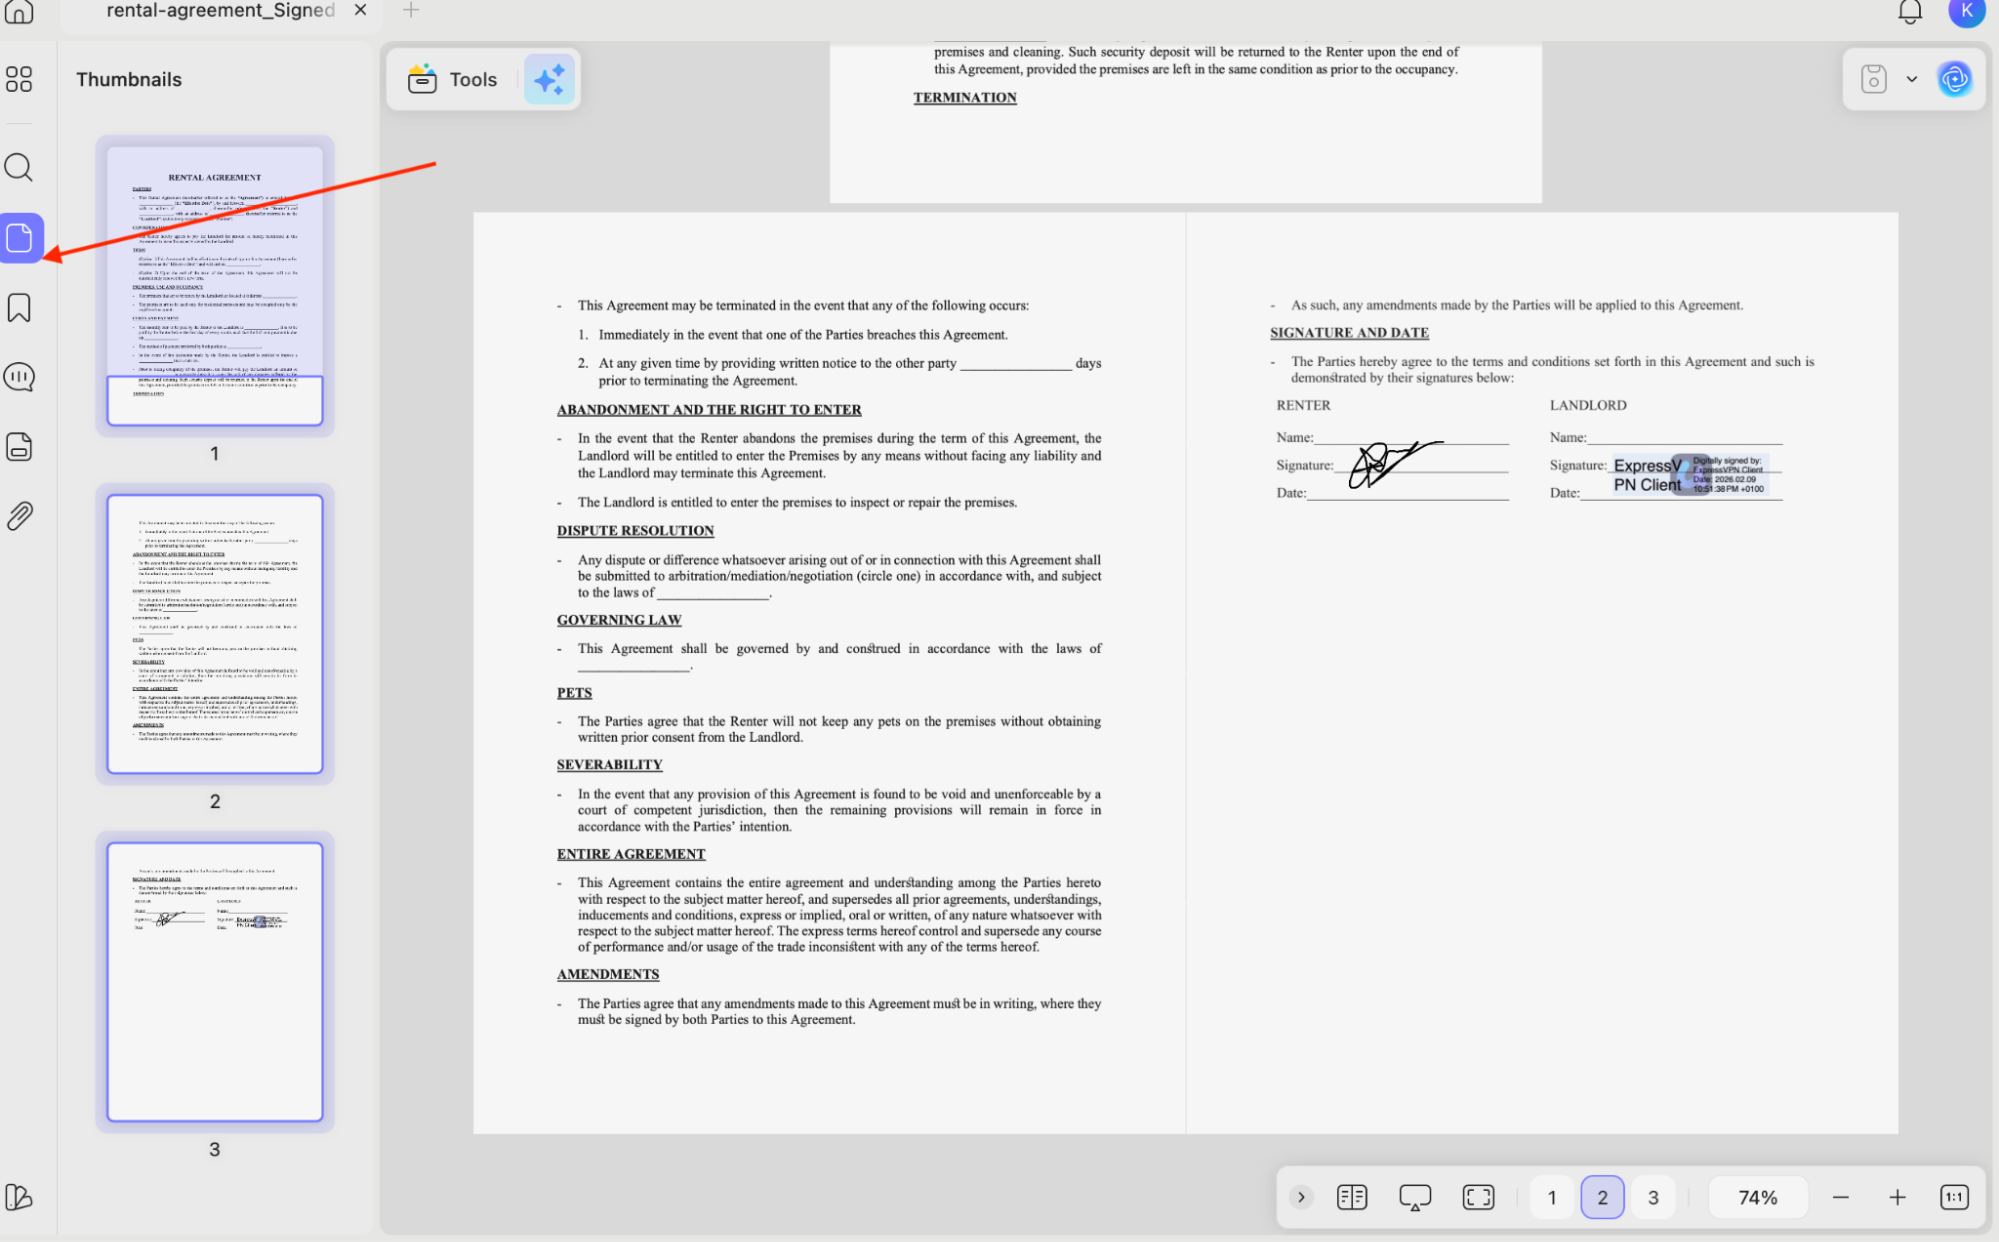This screenshot has width=1999, height=1242.
Task: Click the Renter Name field line
Action: point(1411,437)
